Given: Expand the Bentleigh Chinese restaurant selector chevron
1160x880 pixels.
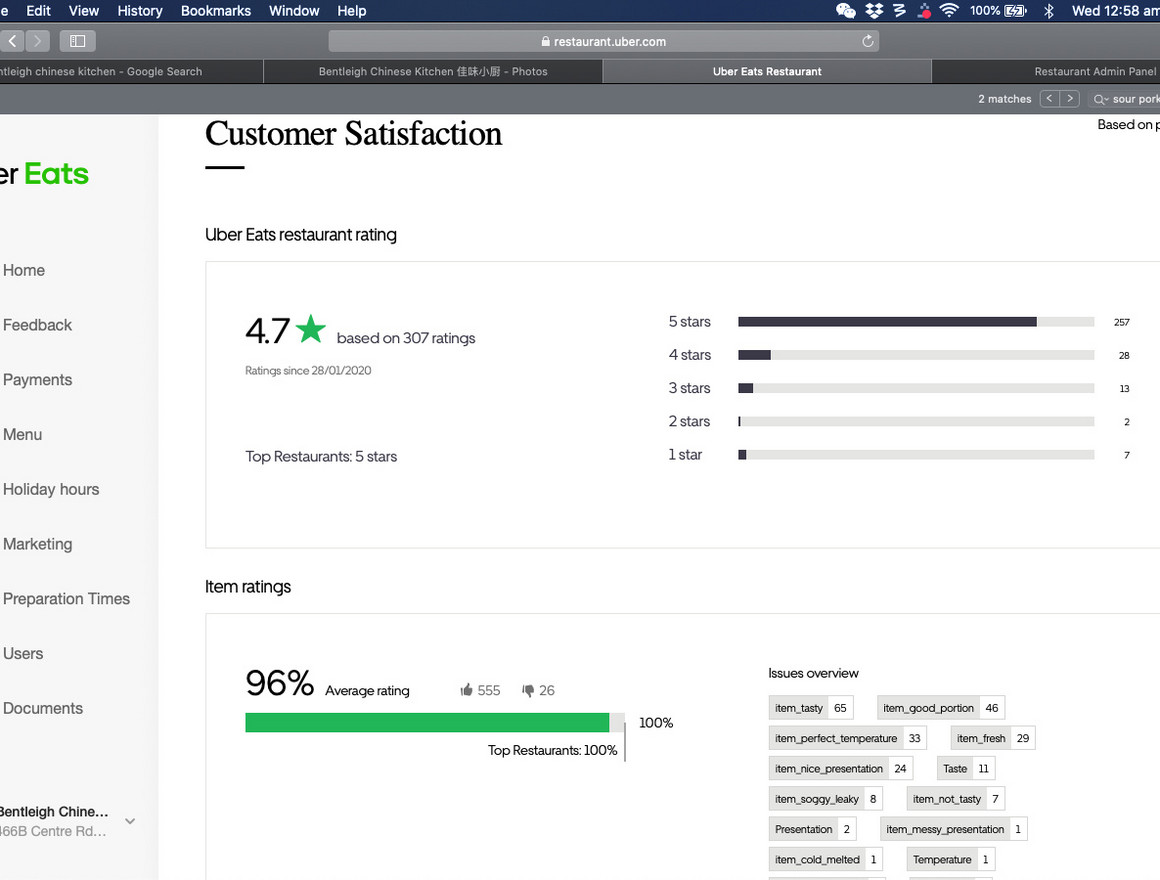Looking at the screenshot, I should click(130, 821).
